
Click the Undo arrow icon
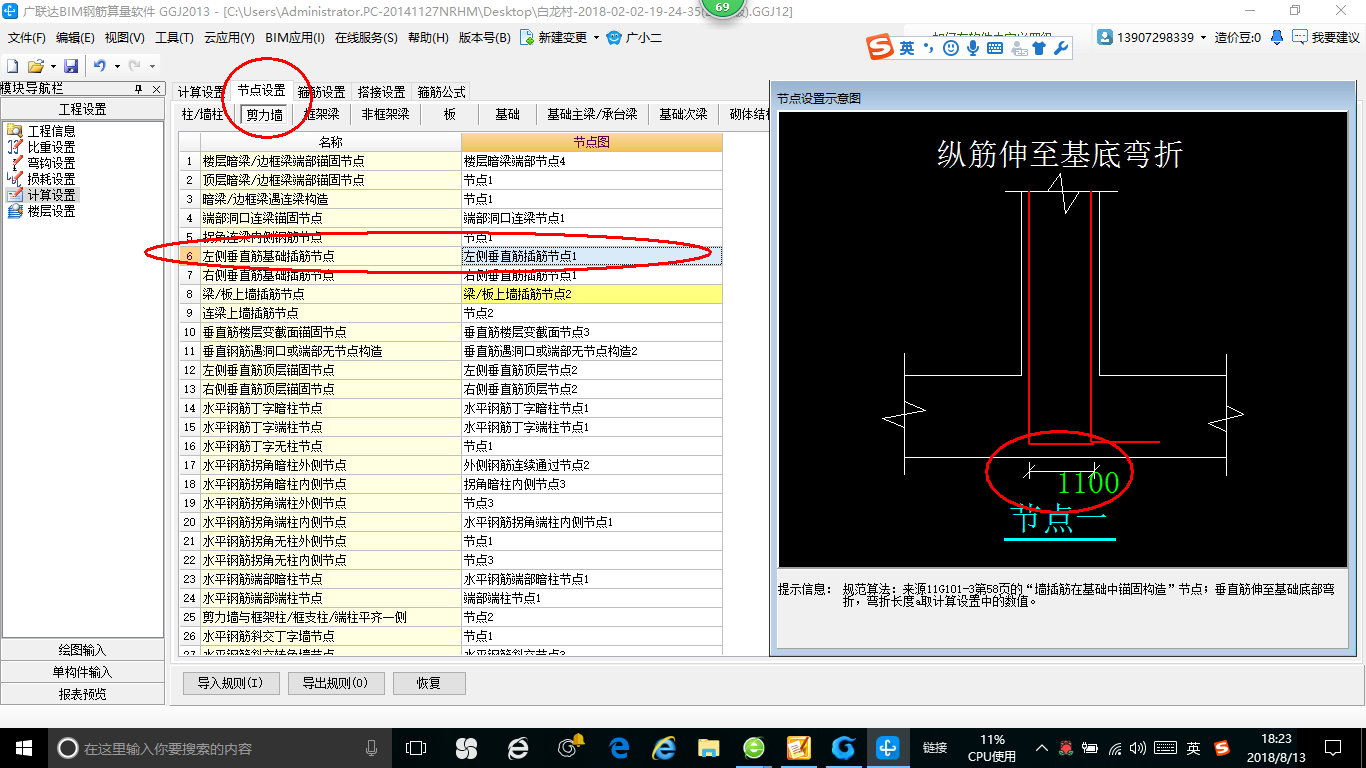[100, 66]
